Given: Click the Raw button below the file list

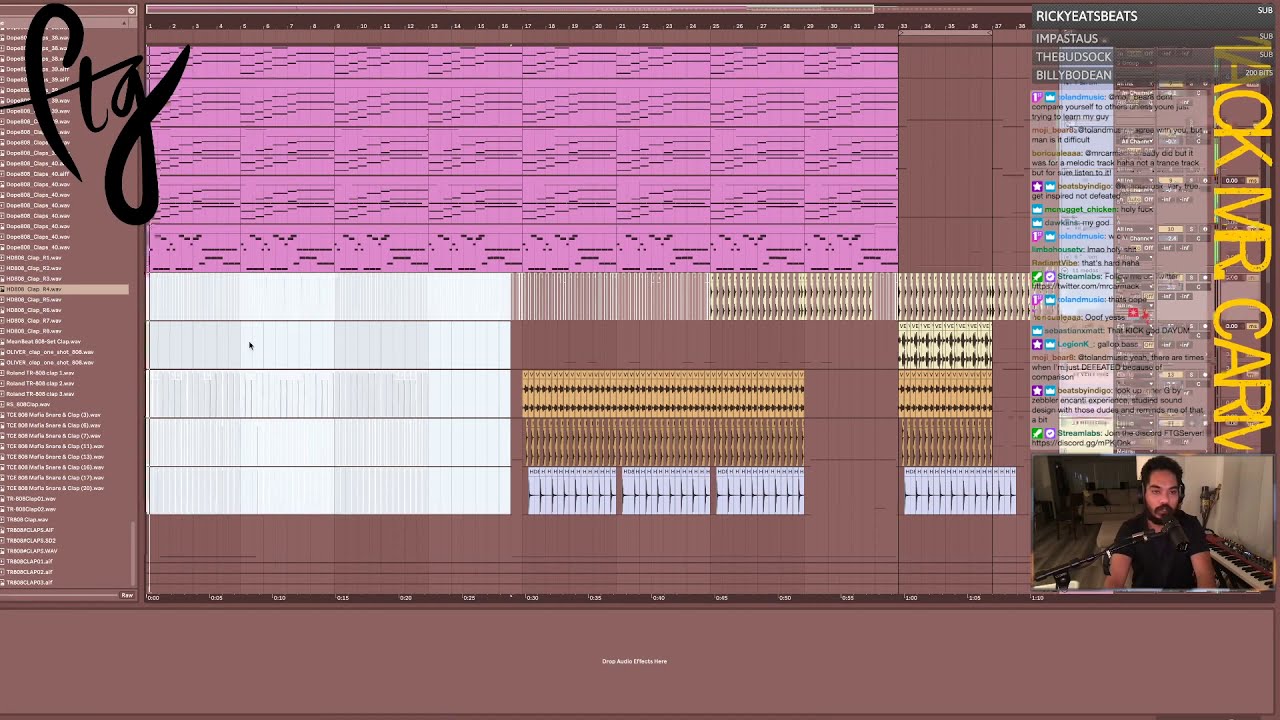Looking at the screenshot, I should (127, 596).
